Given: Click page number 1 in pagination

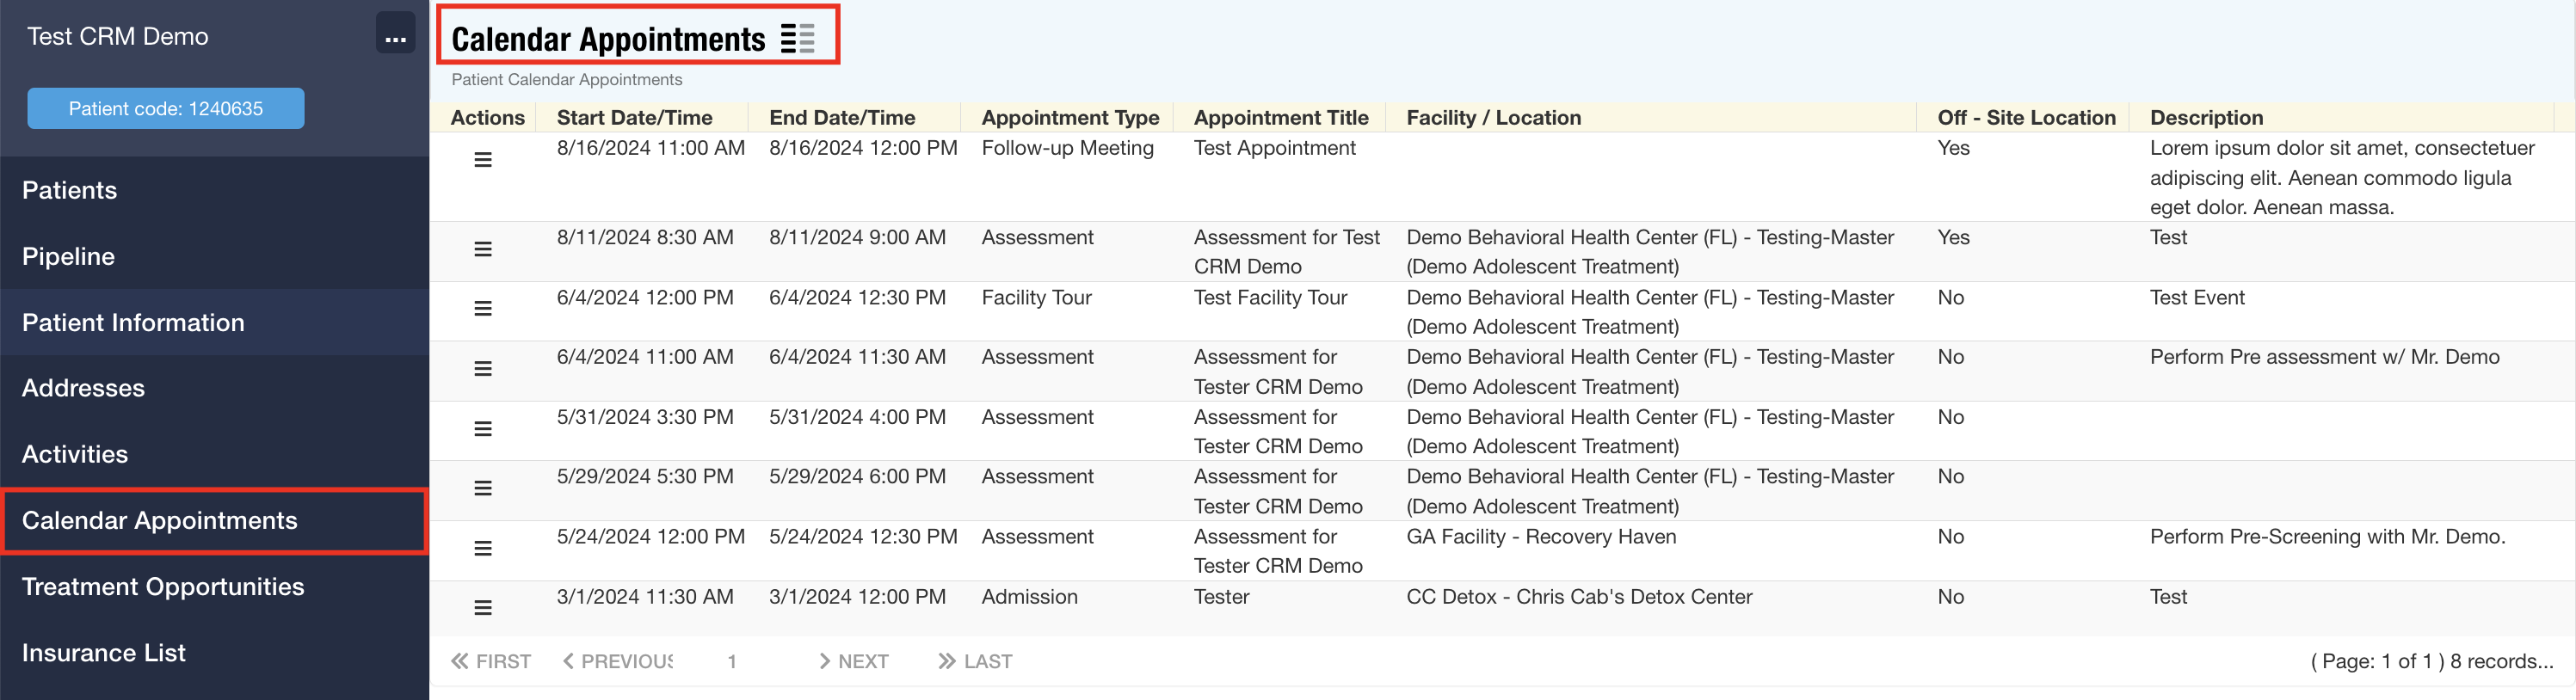Looking at the screenshot, I should (732, 661).
